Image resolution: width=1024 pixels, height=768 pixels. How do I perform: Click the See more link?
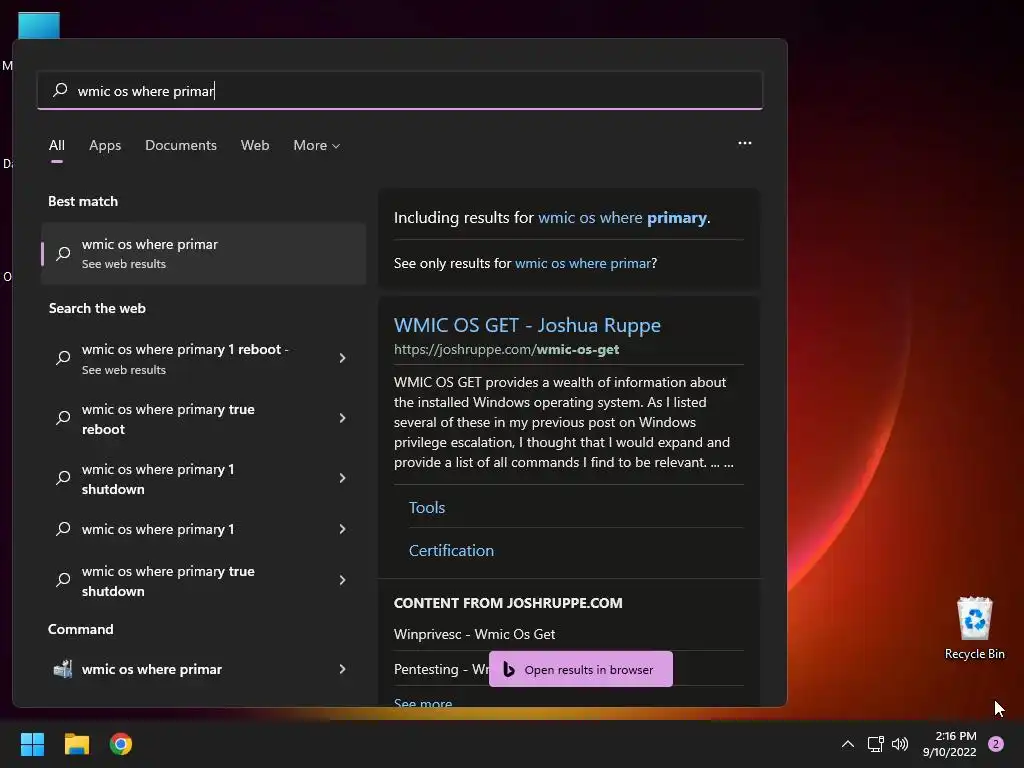pyautogui.click(x=423, y=703)
